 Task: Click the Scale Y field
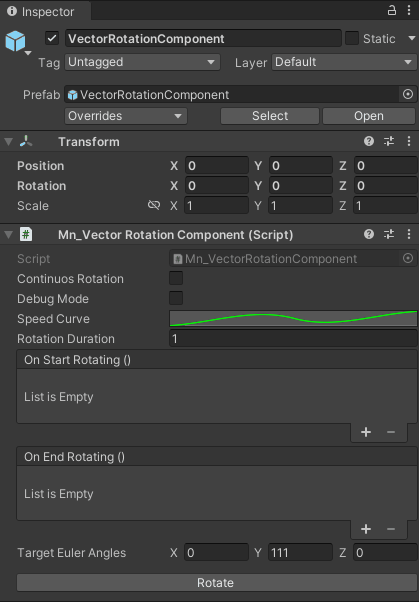point(301,205)
